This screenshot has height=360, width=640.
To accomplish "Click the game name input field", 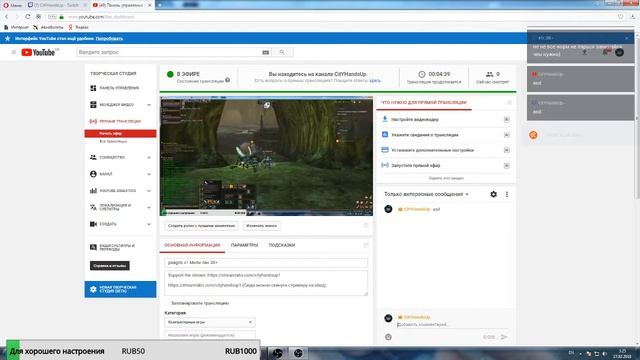I will 210,335.
